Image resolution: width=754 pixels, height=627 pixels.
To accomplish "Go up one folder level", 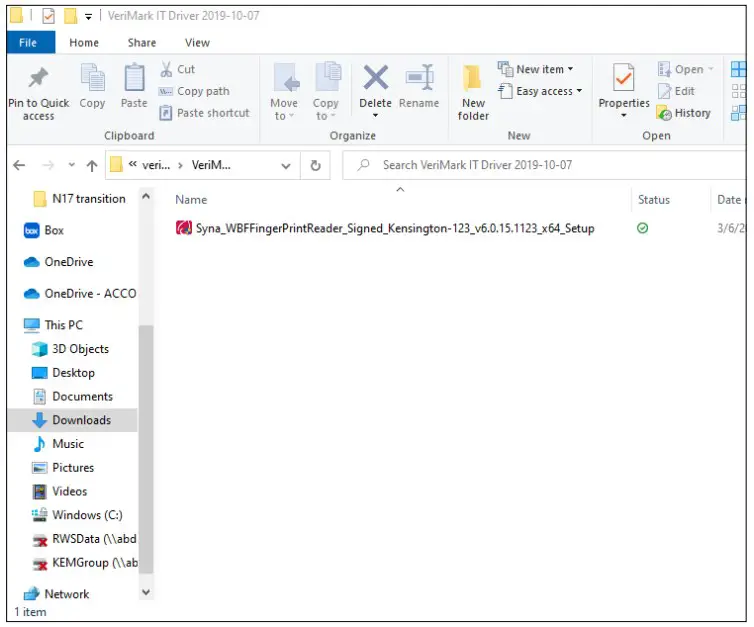I will pos(92,165).
